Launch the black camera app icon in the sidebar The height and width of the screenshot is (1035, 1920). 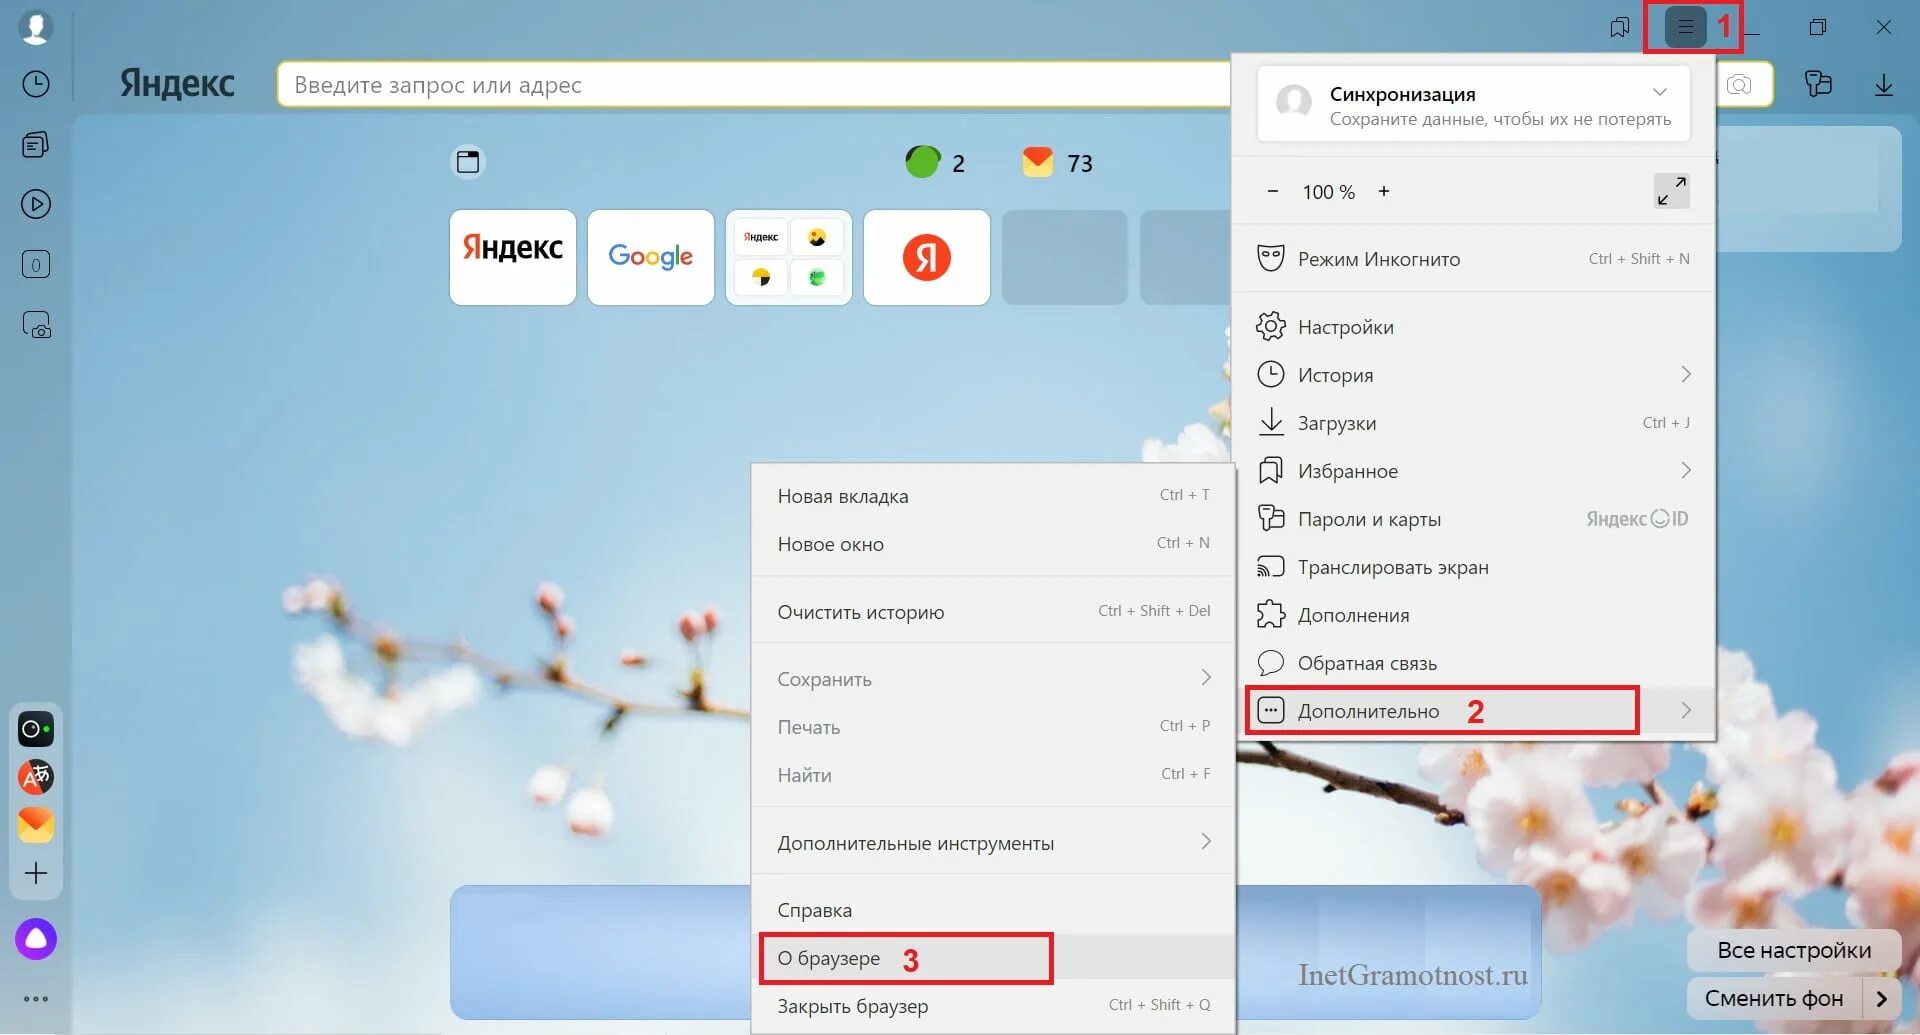pos(36,729)
